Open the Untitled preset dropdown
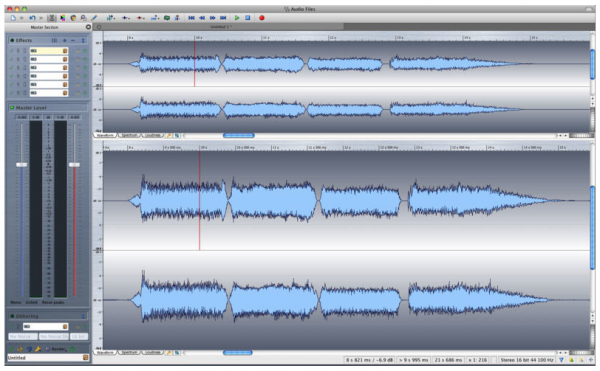This screenshot has height=371, width=600. (86, 358)
